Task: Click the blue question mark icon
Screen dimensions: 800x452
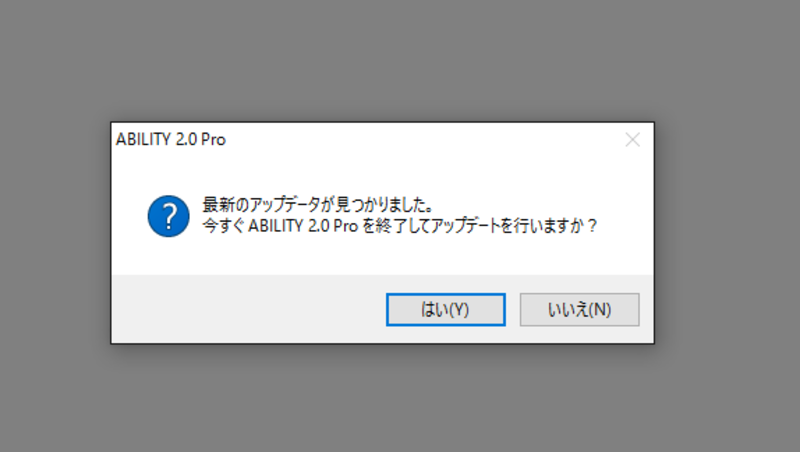Action: click(x=168, y=216)
